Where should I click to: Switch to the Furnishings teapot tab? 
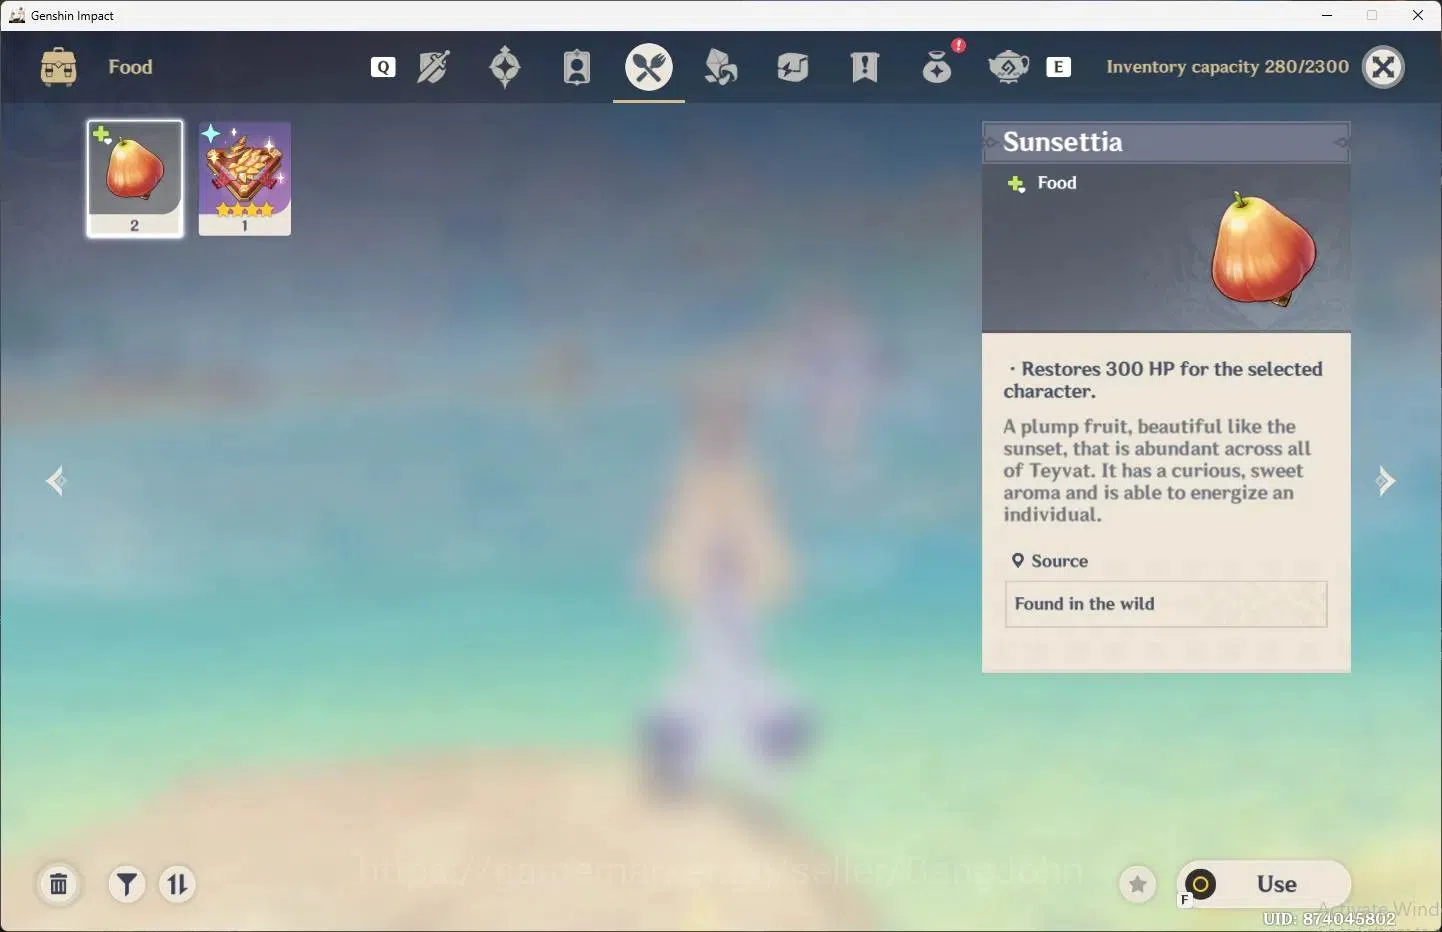click(x=1009, y=67)
